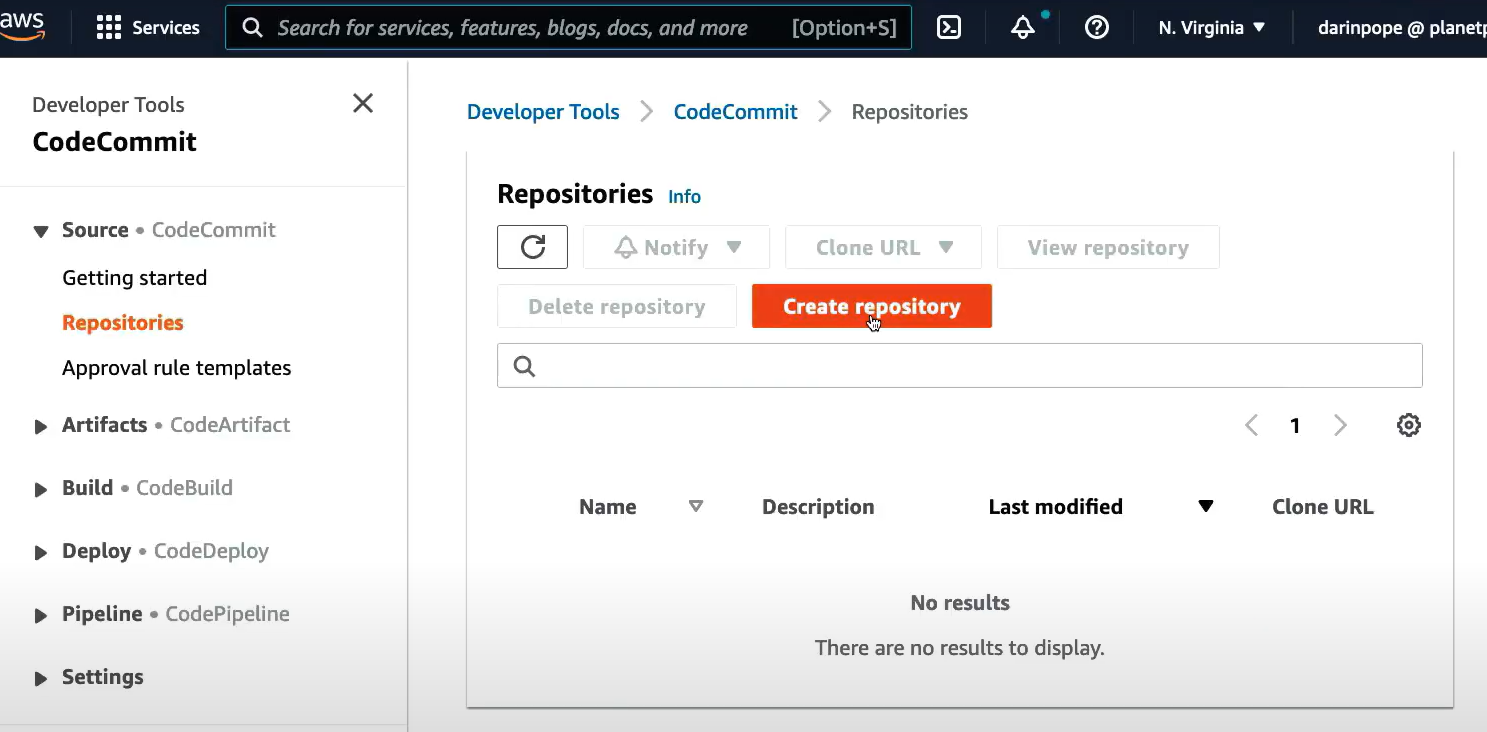Open Getting started in sidebar
This screenshot has width=1487, height=732.
(134, 278)
